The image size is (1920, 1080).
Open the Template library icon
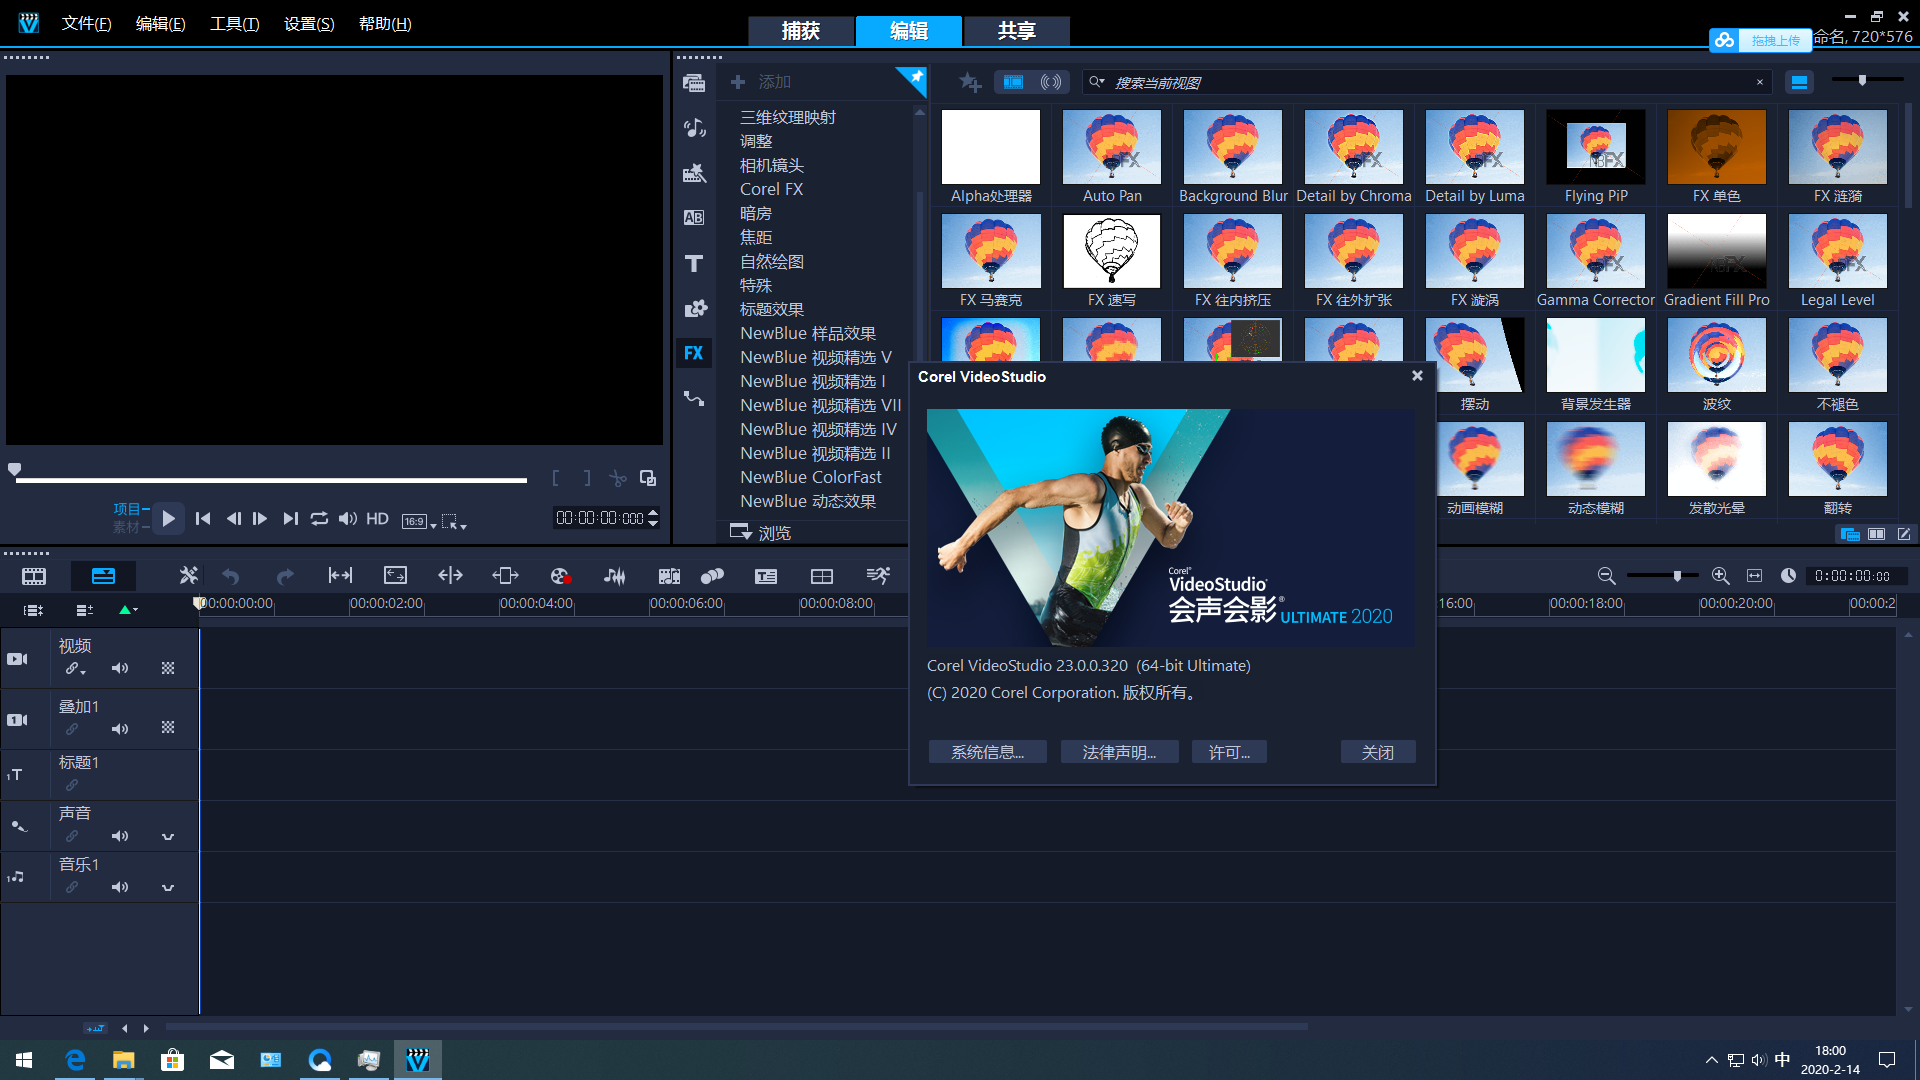tap(694, 173)
